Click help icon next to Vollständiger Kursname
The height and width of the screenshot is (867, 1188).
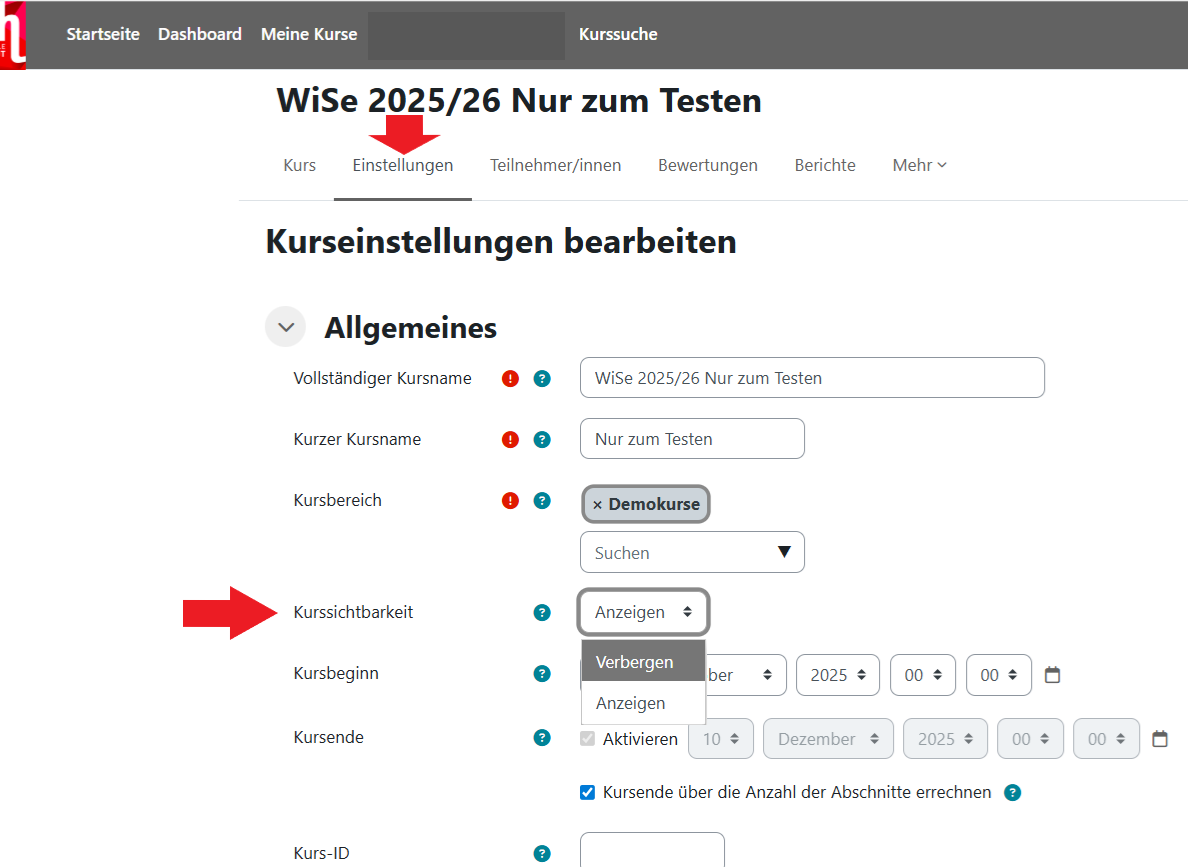coord(542,379)
